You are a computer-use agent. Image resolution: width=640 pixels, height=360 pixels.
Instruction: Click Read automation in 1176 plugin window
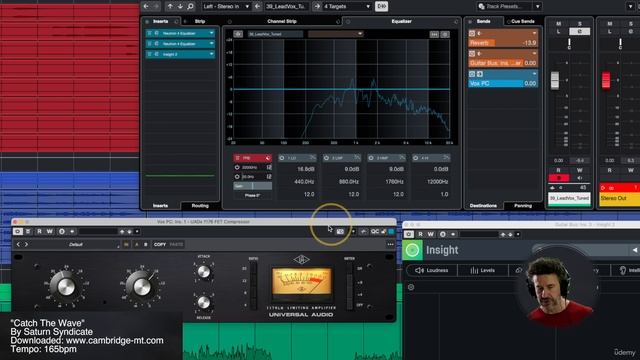pyautogui.click(x=39, y=231)
